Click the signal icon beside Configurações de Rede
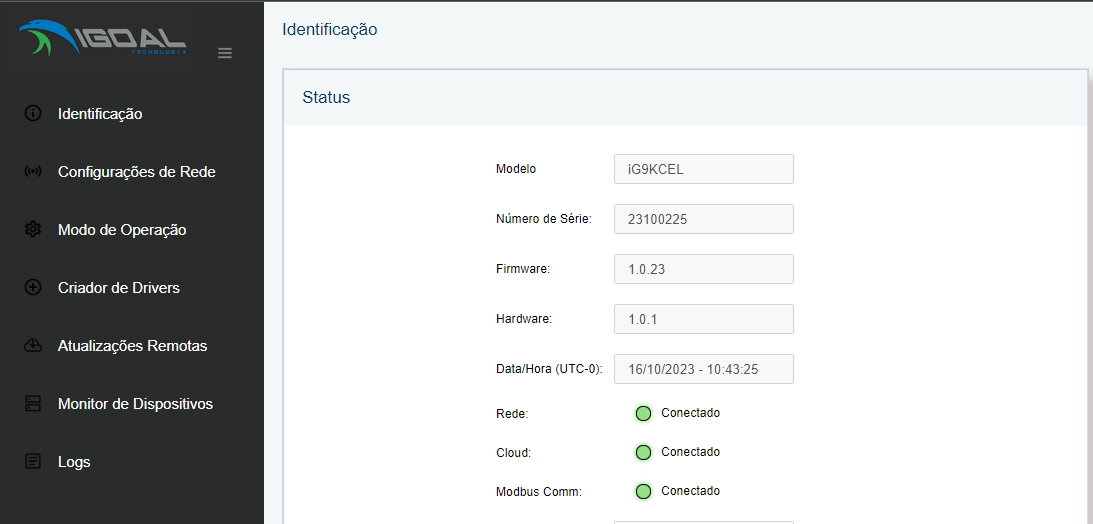The width and height of the screenshot is (1093, 524). tap(33, 171)
